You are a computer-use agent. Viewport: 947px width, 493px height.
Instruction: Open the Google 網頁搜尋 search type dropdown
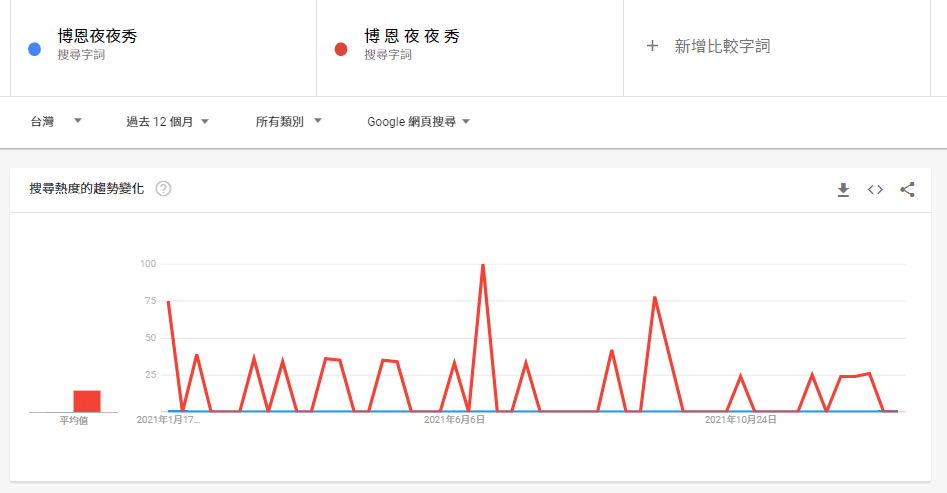coord(418,121)
